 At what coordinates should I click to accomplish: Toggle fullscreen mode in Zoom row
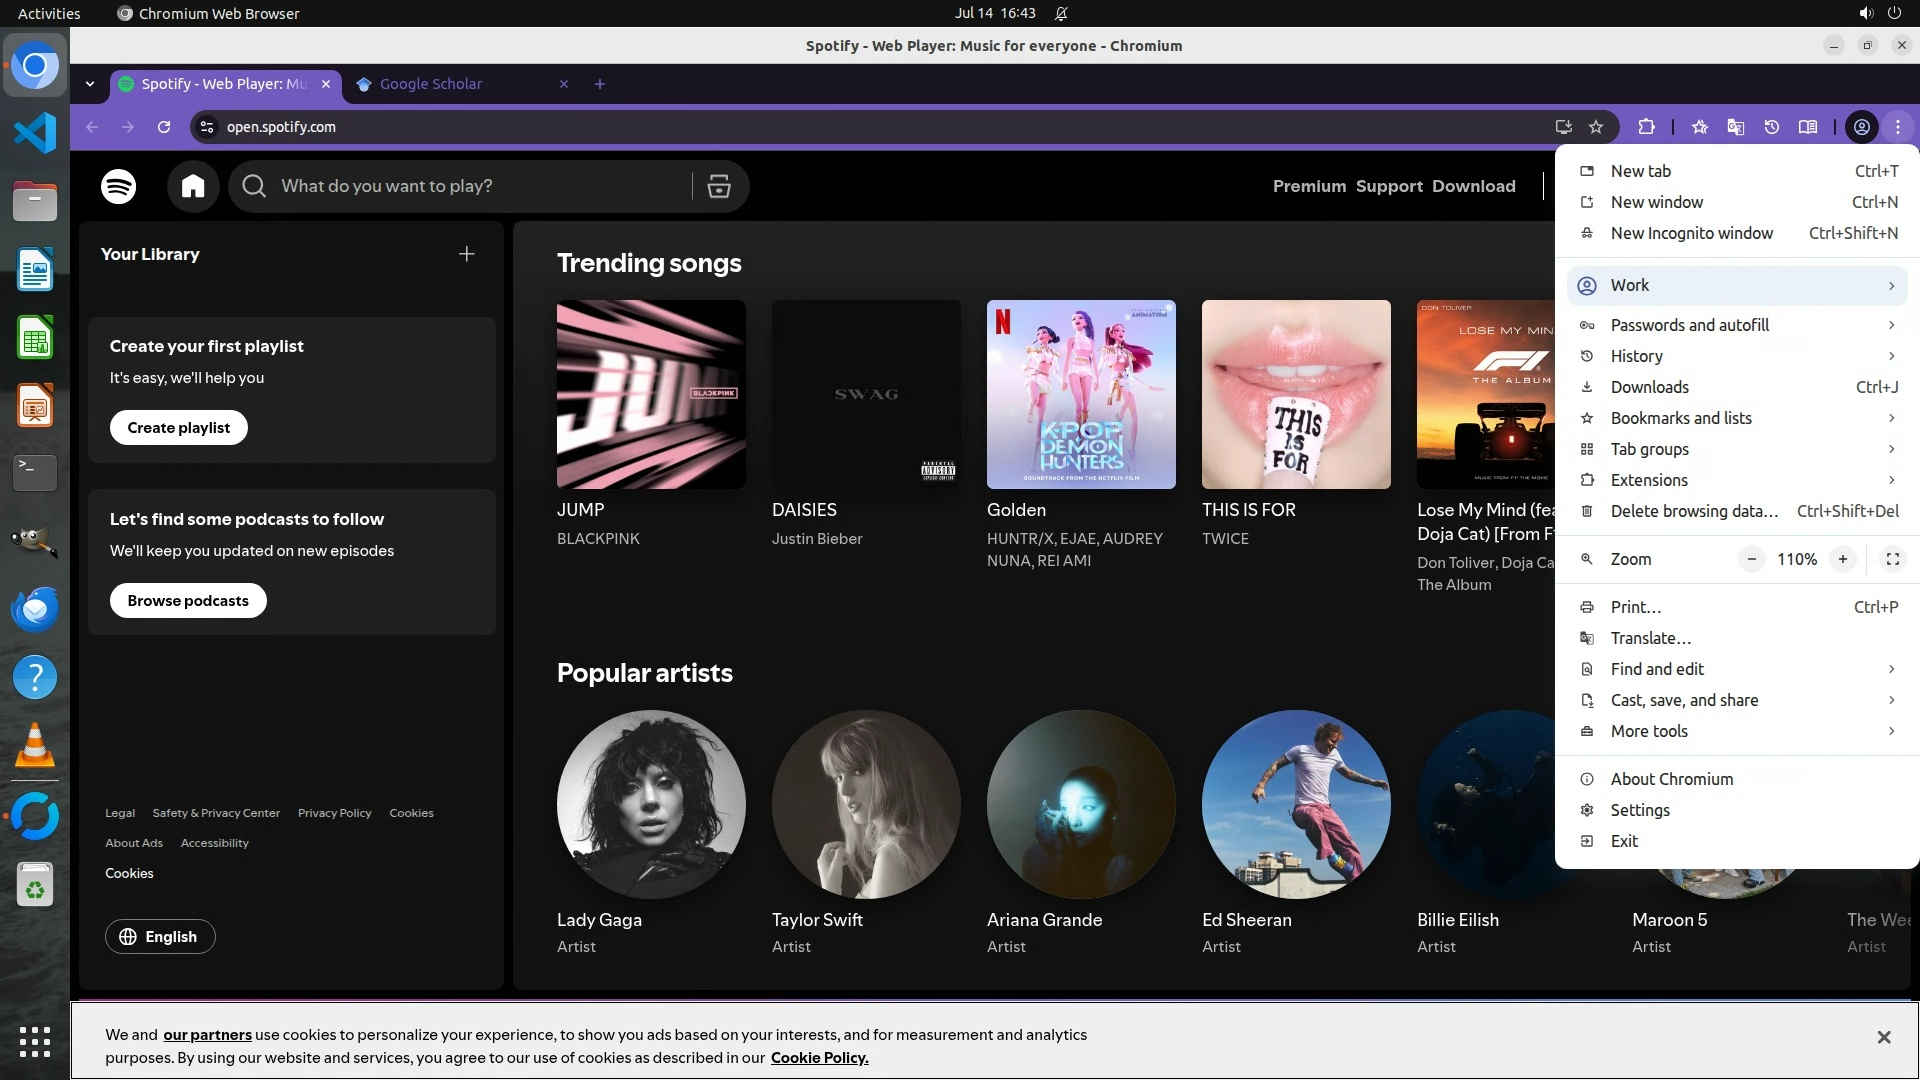(1892, 559)
